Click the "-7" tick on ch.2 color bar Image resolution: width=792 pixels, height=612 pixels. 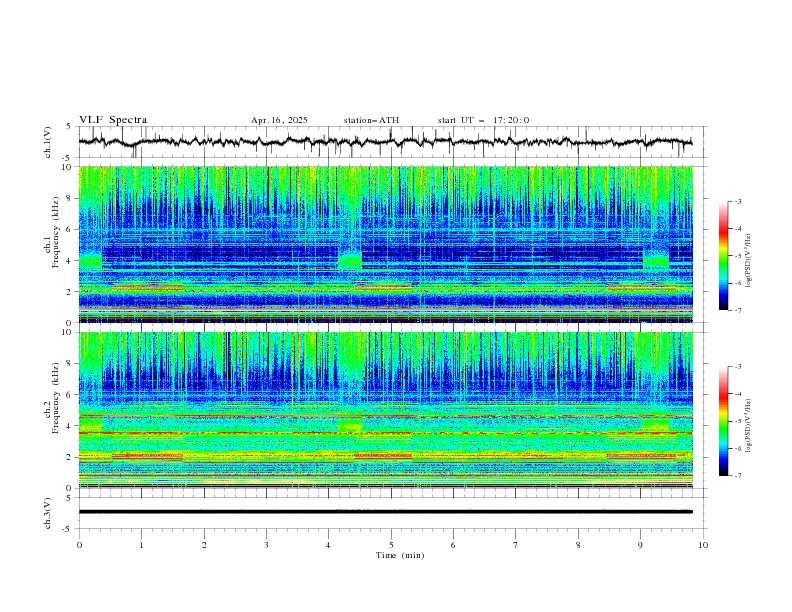(738, 476)
